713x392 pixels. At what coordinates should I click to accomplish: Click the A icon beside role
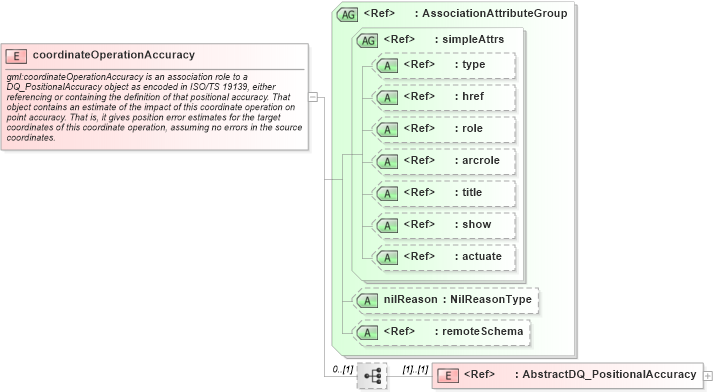point(387,130)
